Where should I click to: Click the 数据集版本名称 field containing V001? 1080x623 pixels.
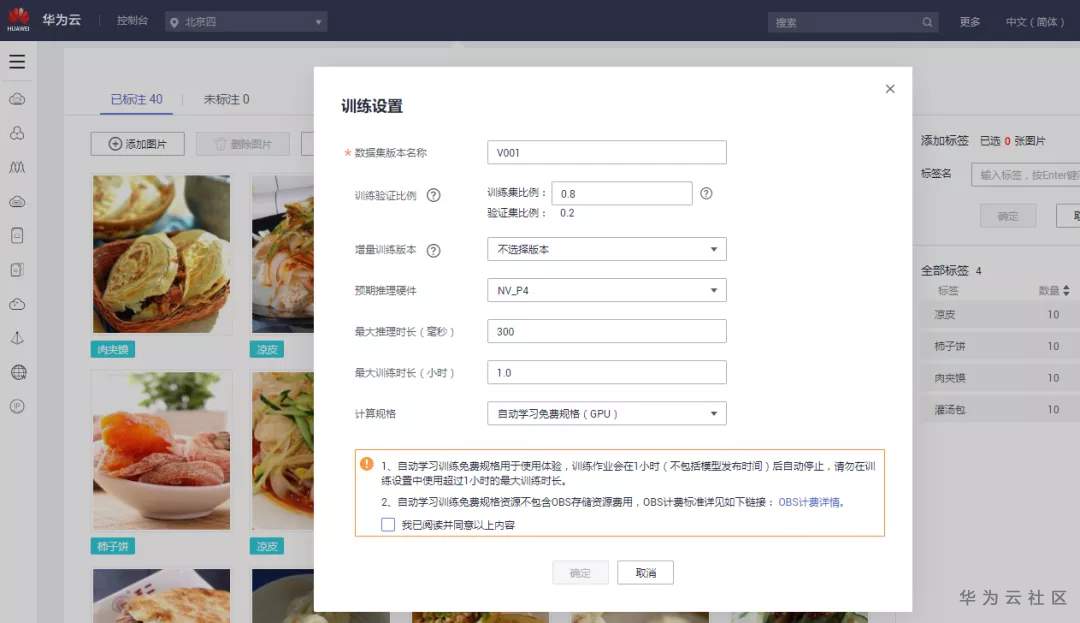606,153
